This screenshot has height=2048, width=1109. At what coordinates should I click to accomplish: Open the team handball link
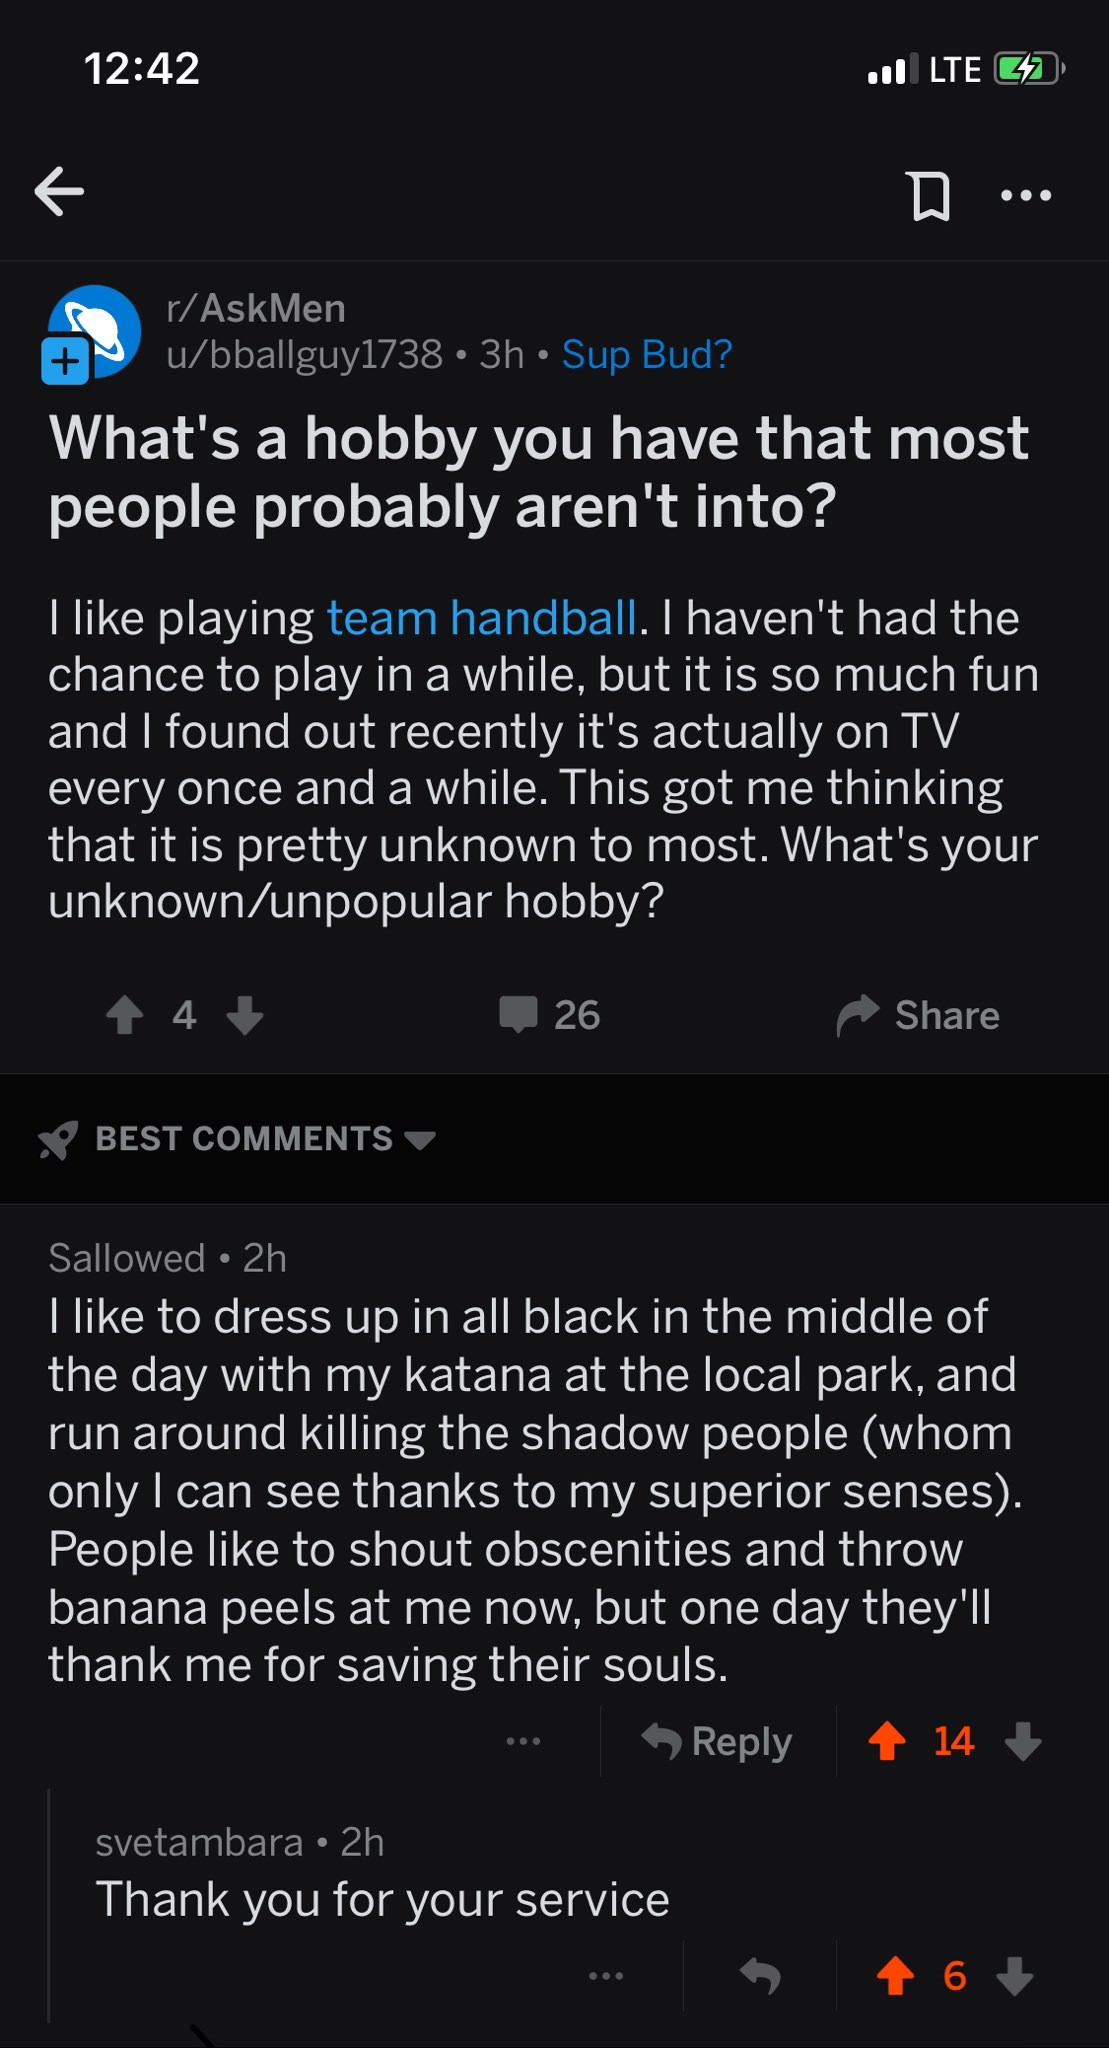(x=482, y=618)
